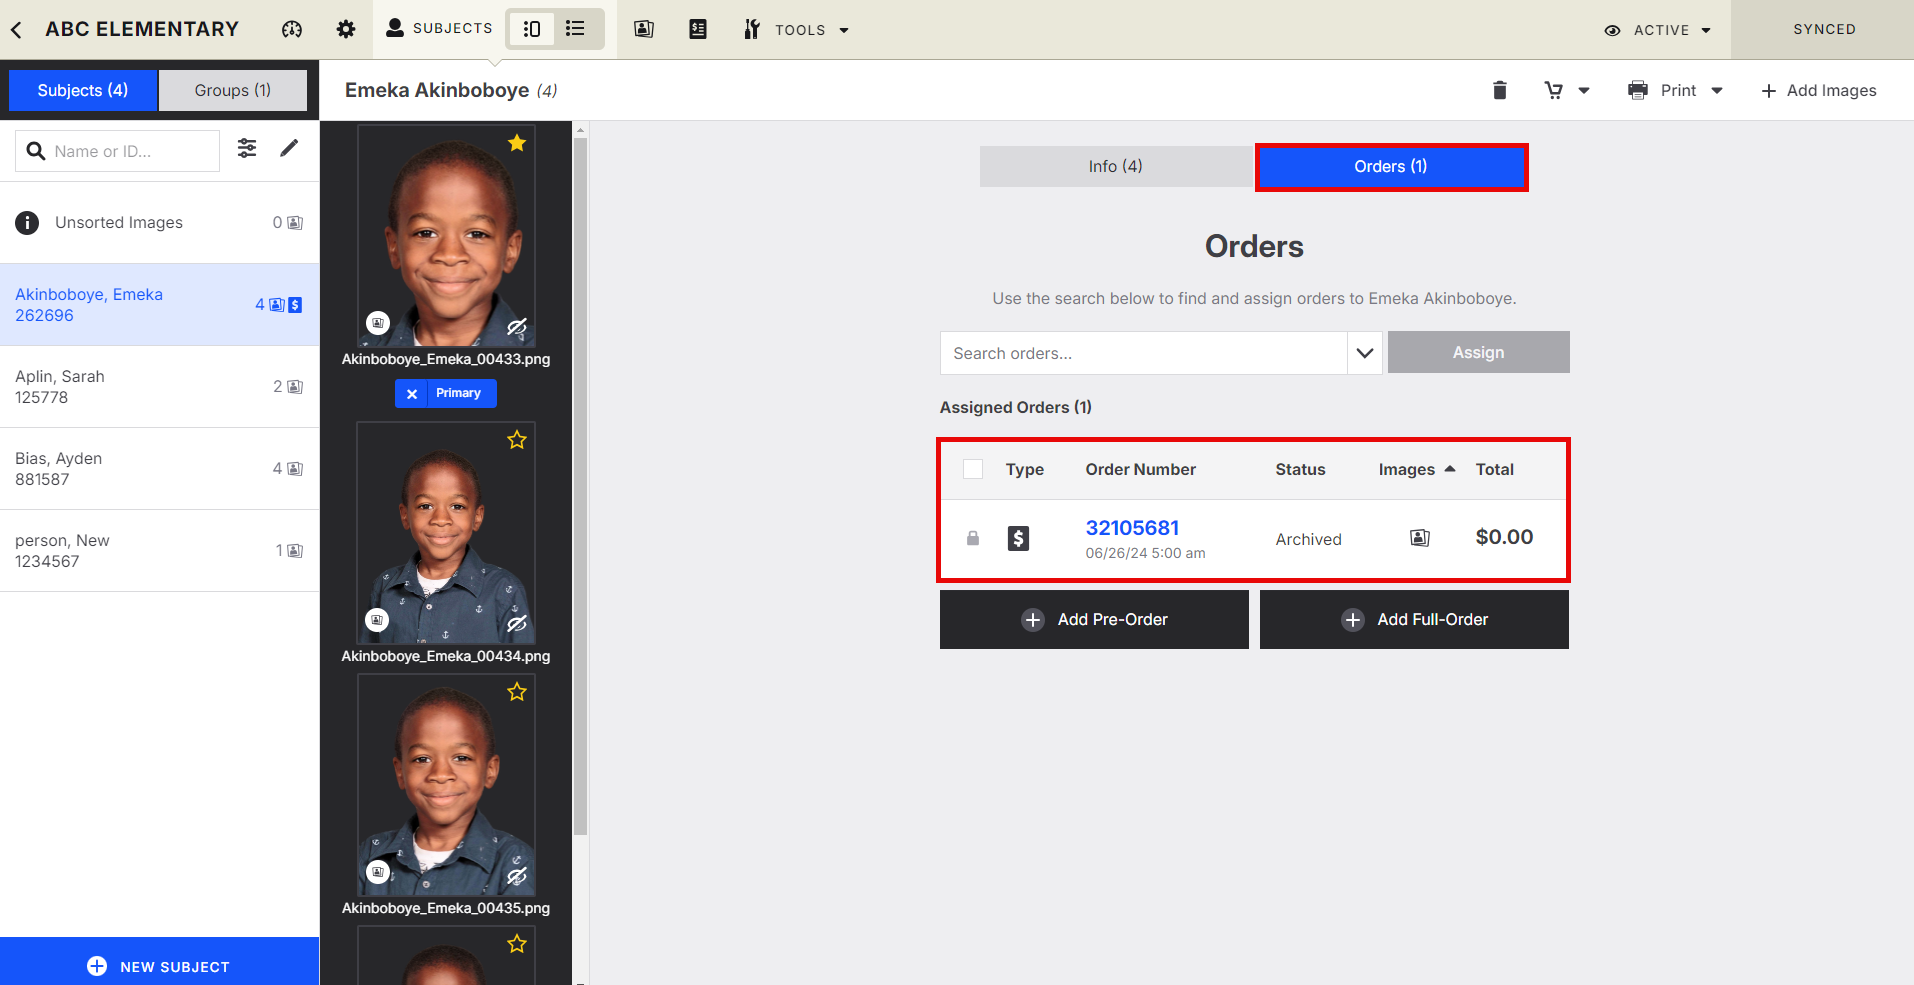Focus the Name or ID search field
The height and width of the screenshot is (985, 1914).
[x=117, y=151]
